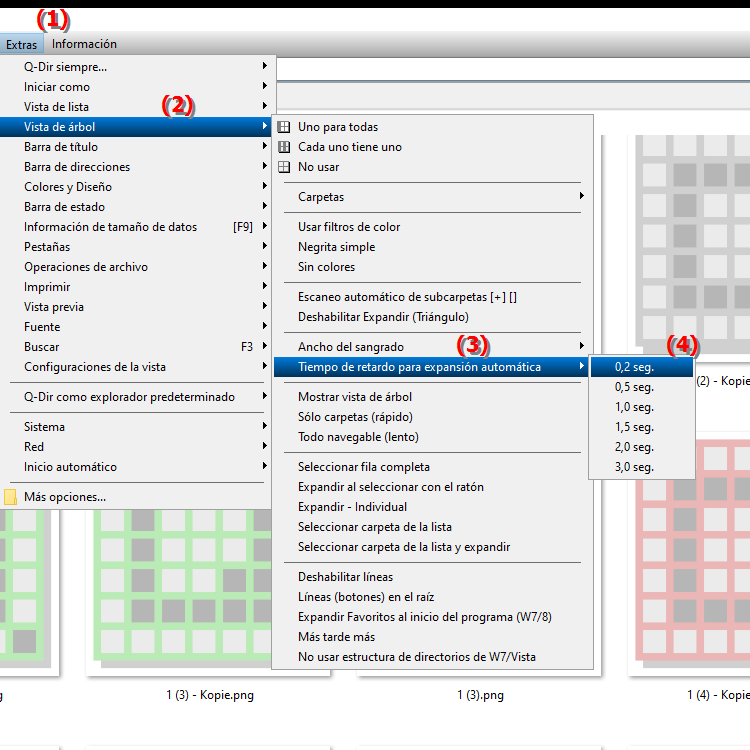Toggle 'Negrita simple' option

coord(432,247)
